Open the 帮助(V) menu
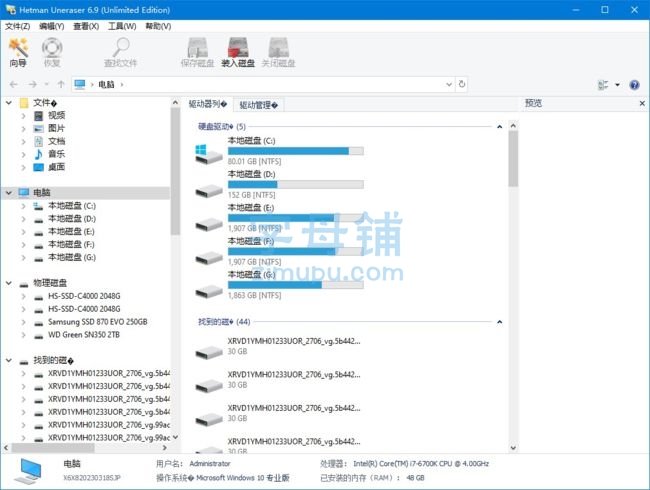 (158, 27)
